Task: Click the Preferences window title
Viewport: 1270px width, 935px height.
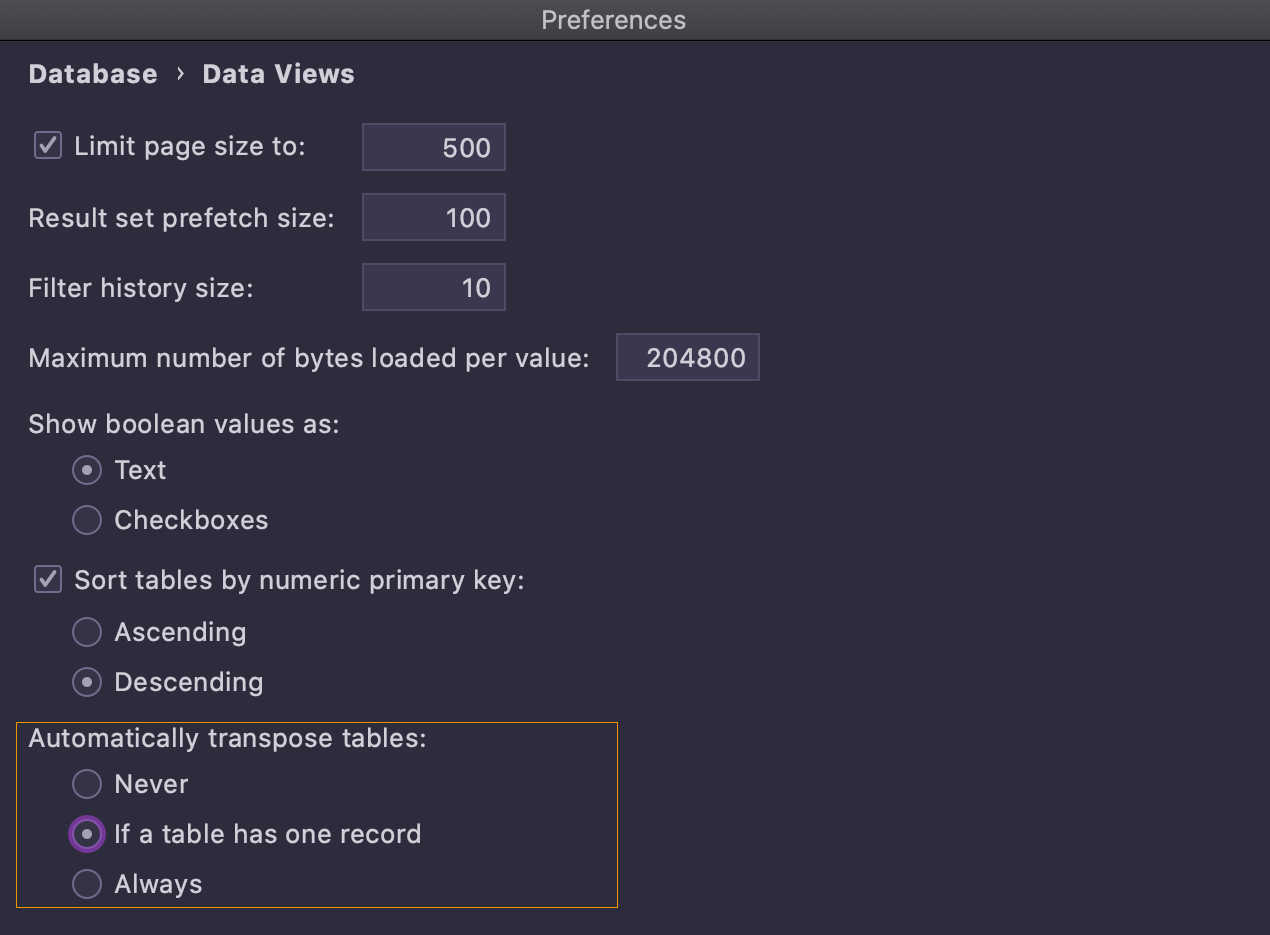Action: pos(614,20)
